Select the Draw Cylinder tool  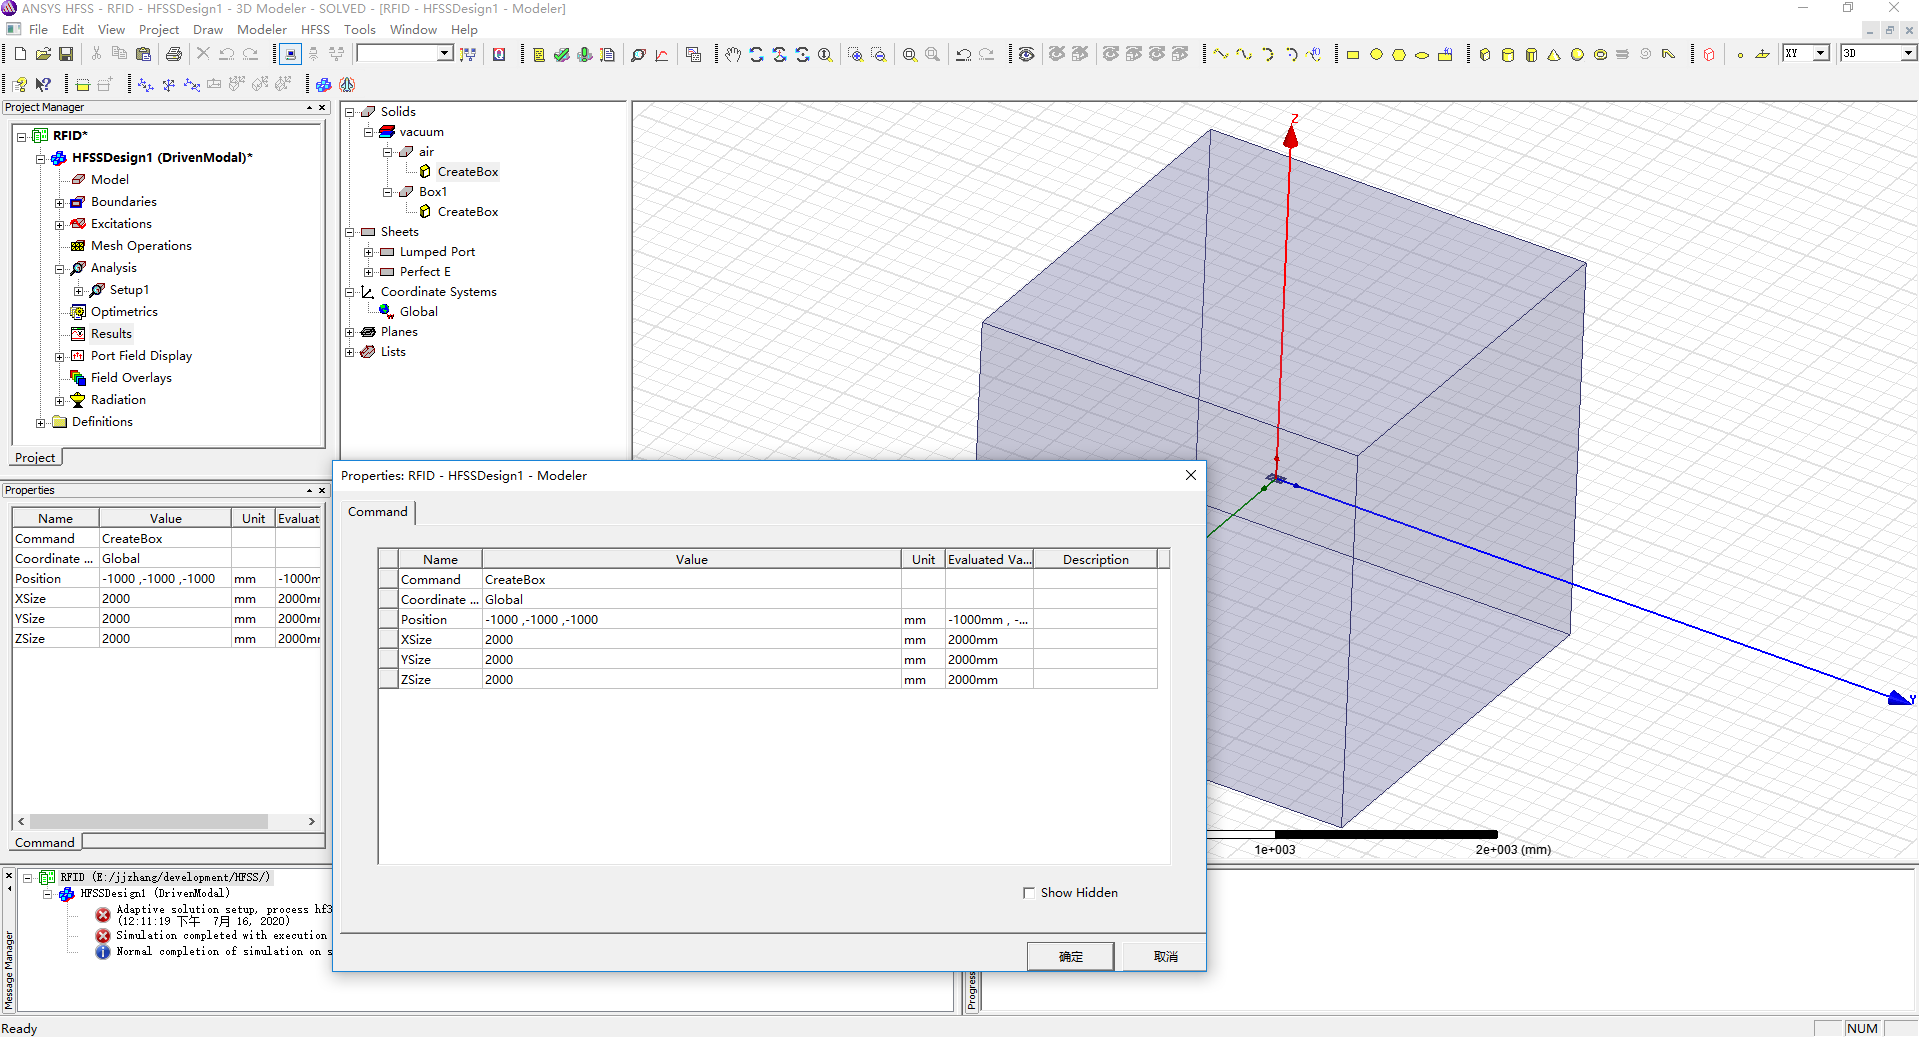(1508, 54)
